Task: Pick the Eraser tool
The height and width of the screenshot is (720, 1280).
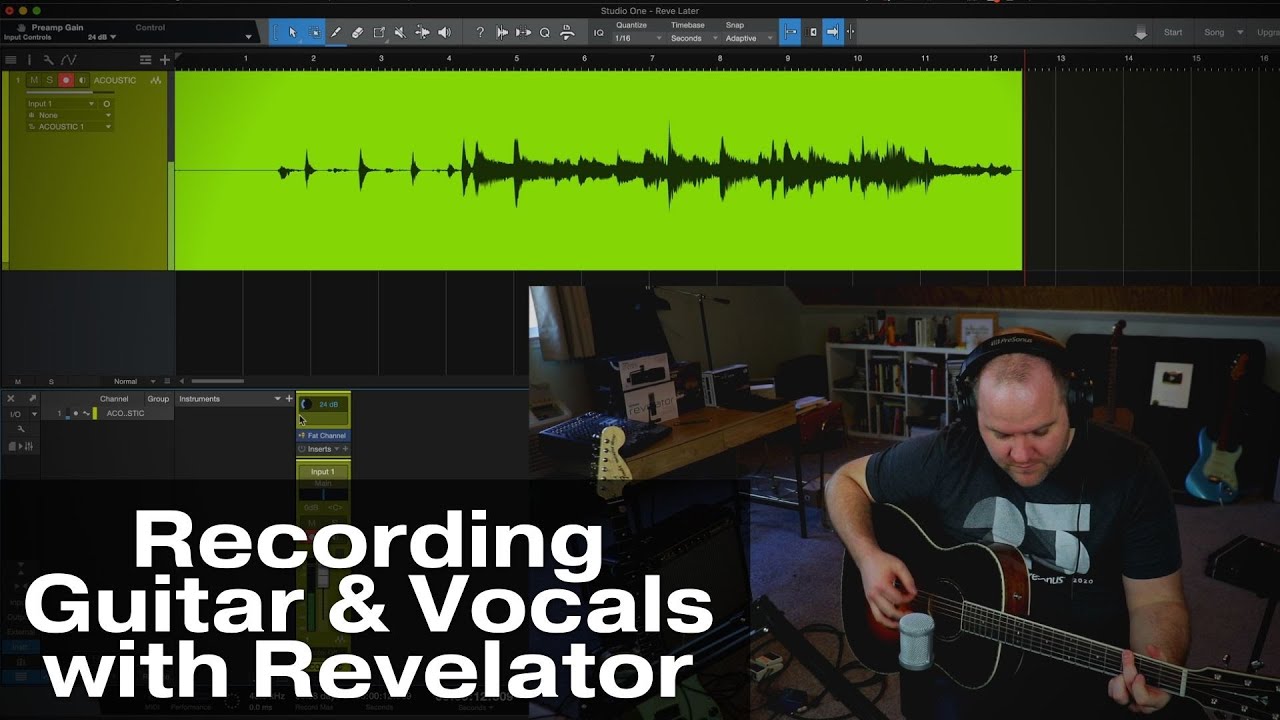Action: coord(357,32)
